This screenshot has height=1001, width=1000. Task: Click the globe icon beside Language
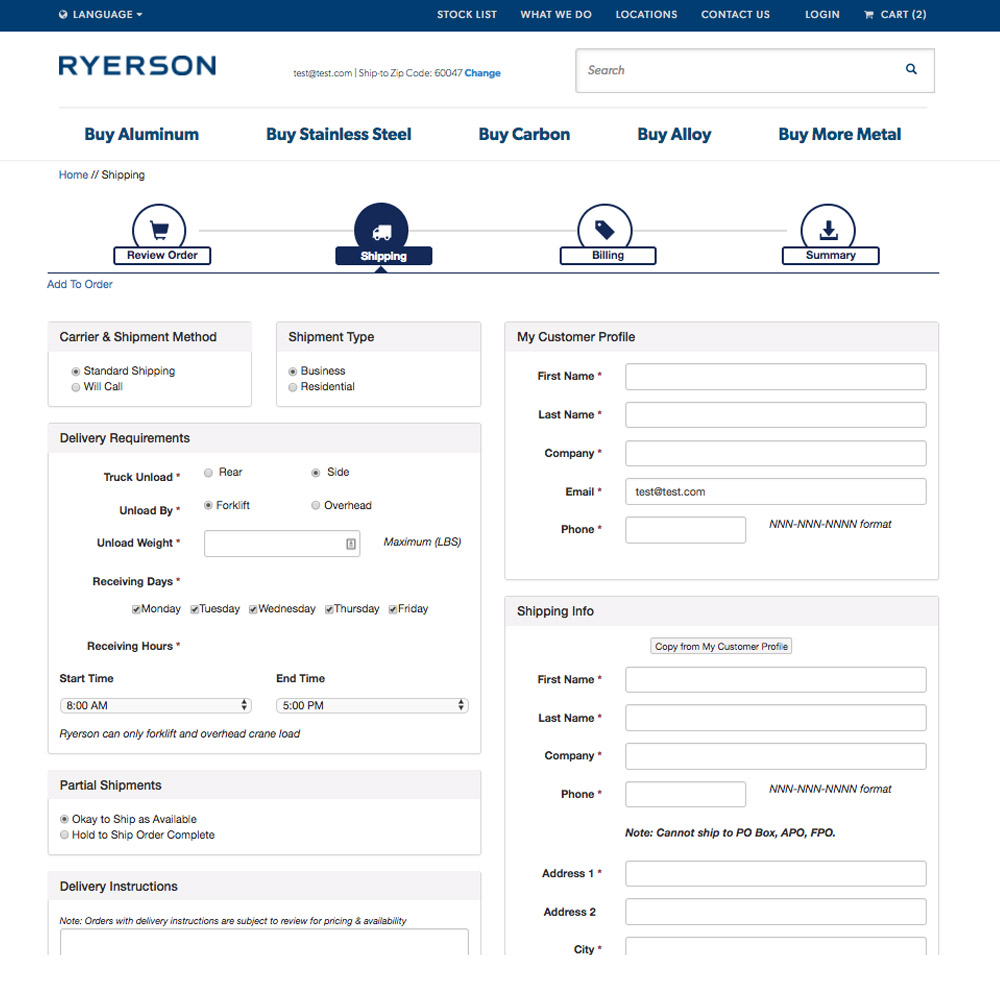point(63,14)
